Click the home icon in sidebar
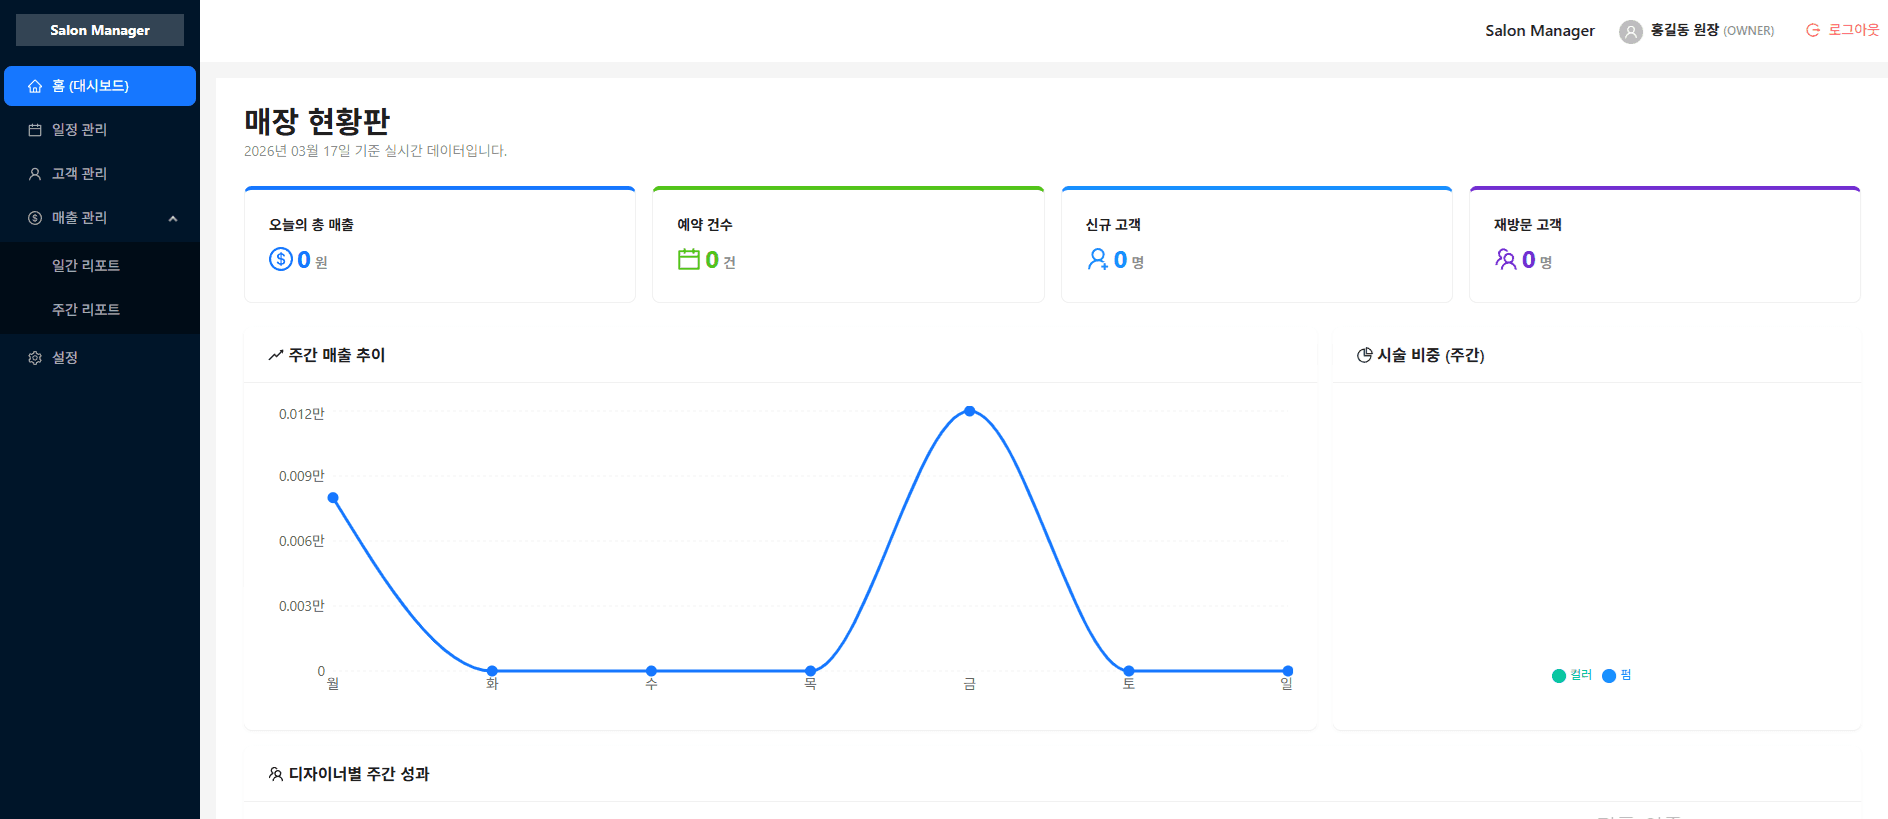 click(35, 86)
